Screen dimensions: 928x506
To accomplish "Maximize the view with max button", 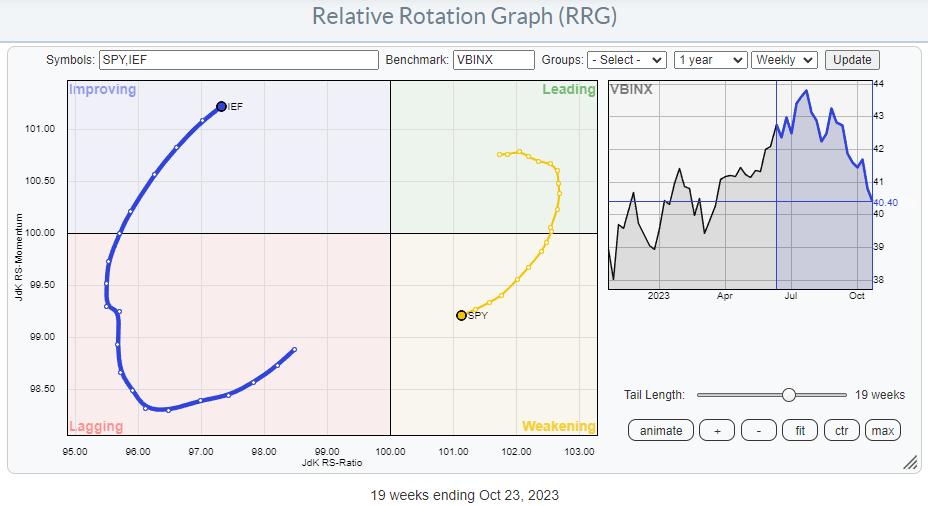I will point(882,430).
